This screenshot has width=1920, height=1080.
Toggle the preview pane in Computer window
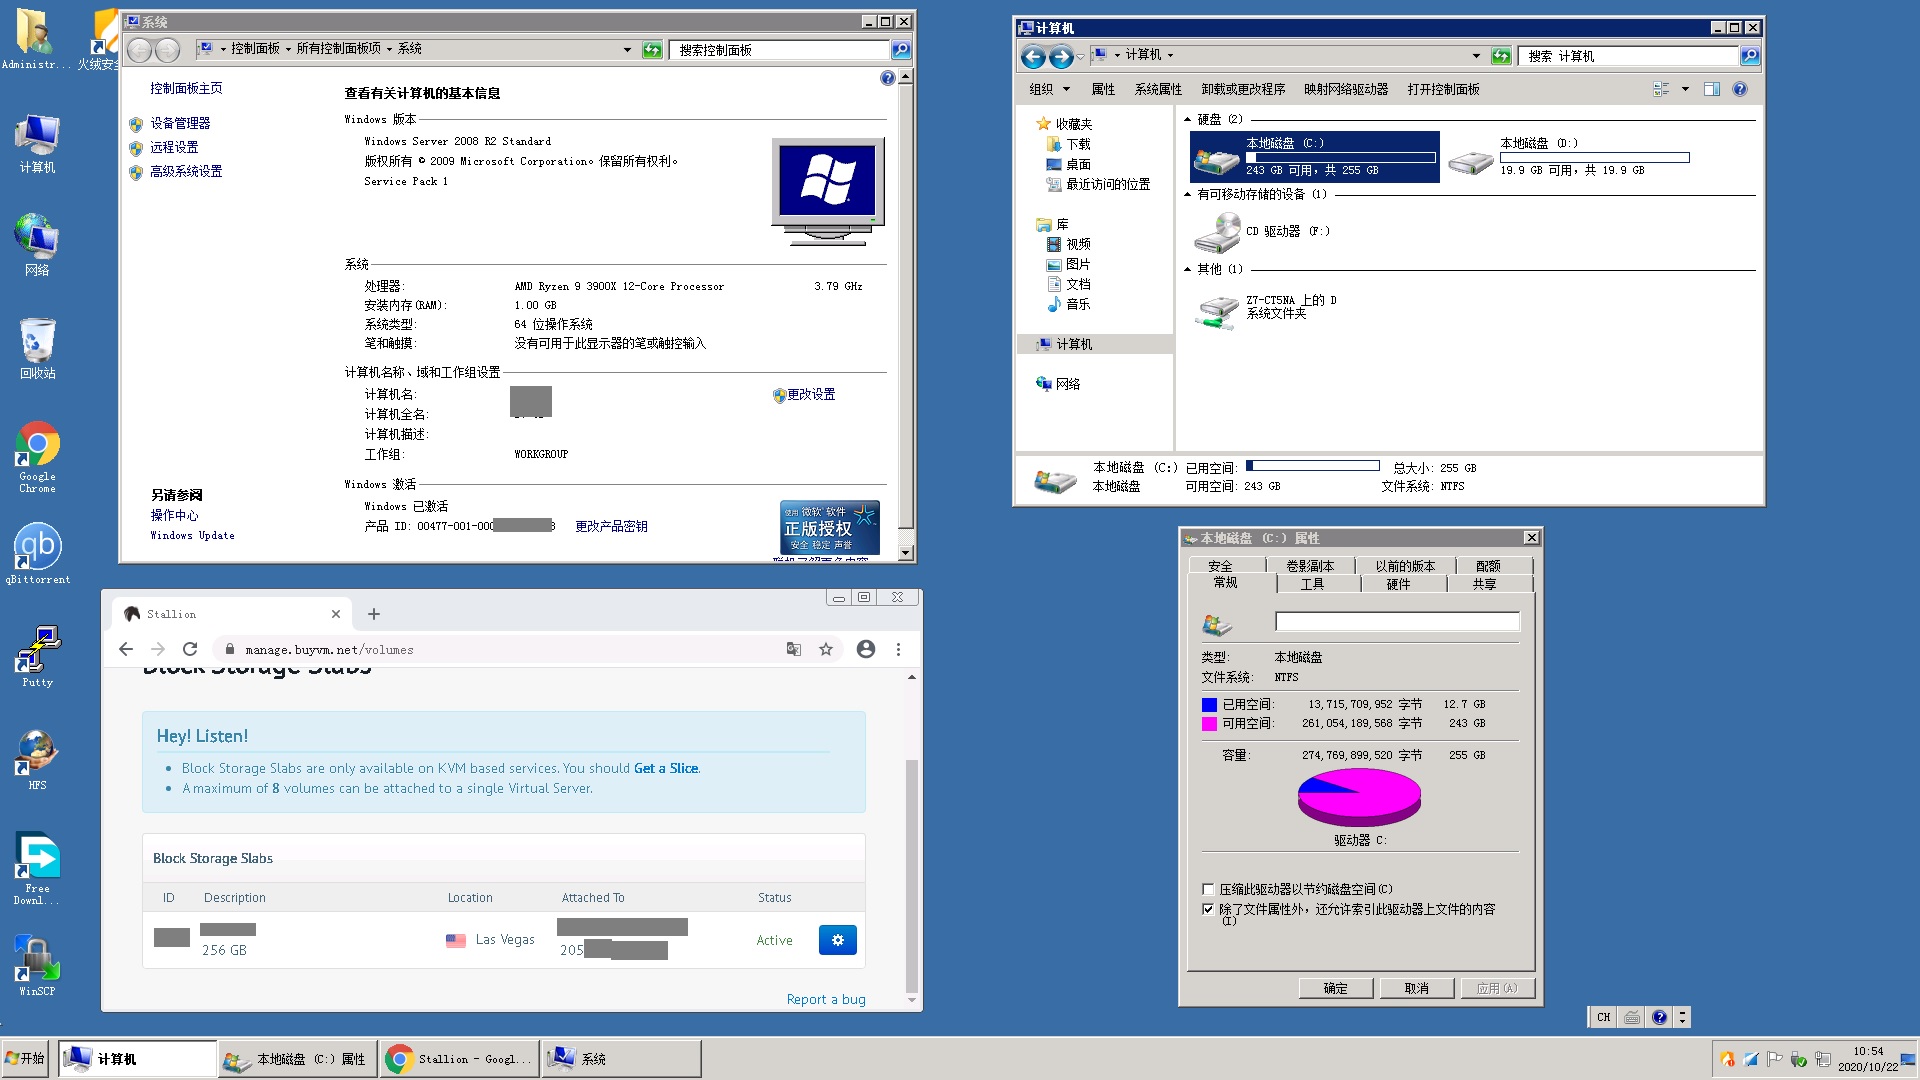1711,89
